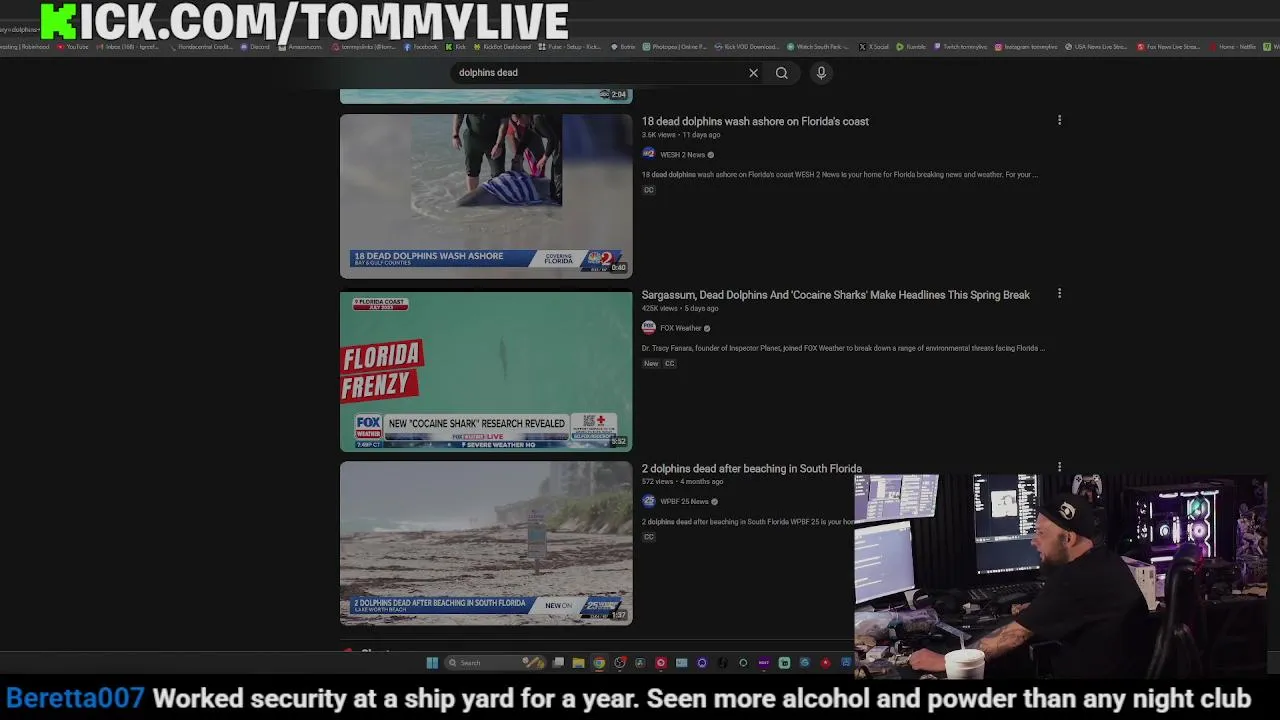Open the Rumble bookmark

[911, 47]
